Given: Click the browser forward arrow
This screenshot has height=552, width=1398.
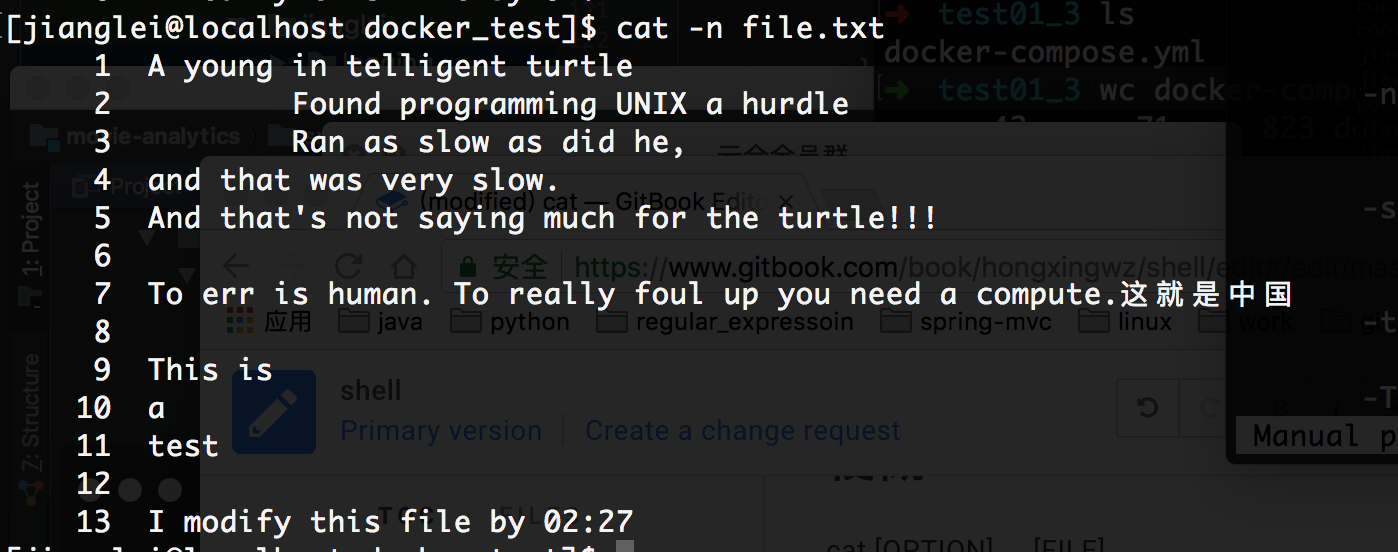Looking at the screenshot, I should click(x=292, y=267).
